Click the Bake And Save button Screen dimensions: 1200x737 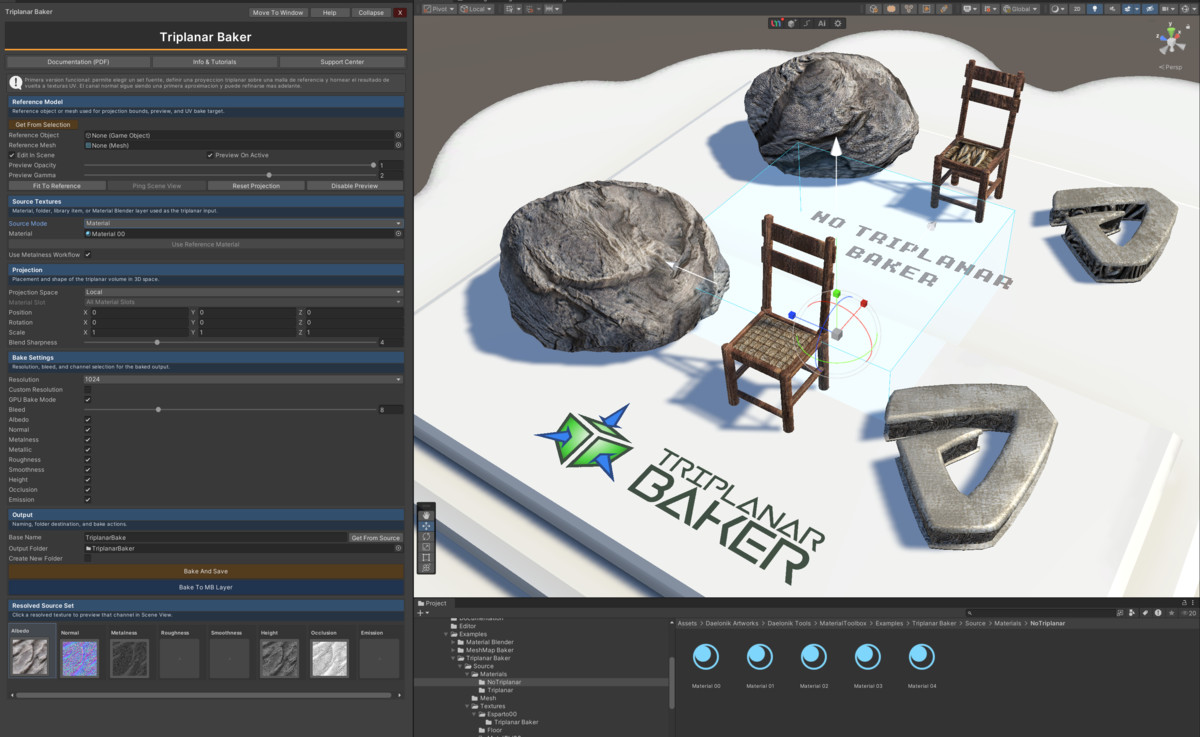206,571
